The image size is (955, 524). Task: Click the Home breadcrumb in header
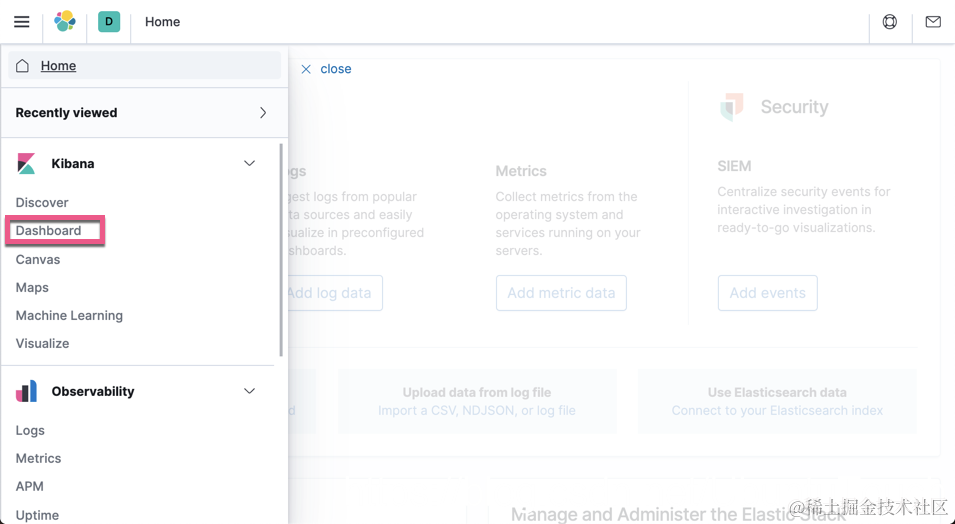(163, 22)
